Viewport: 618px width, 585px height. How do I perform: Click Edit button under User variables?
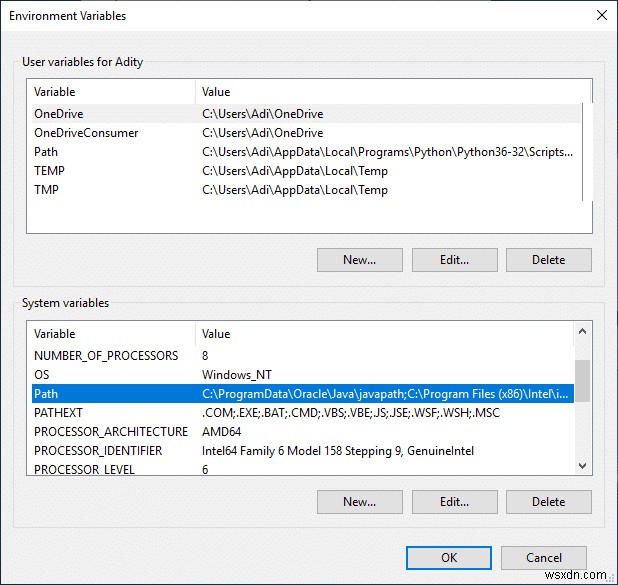click(454, 260)
